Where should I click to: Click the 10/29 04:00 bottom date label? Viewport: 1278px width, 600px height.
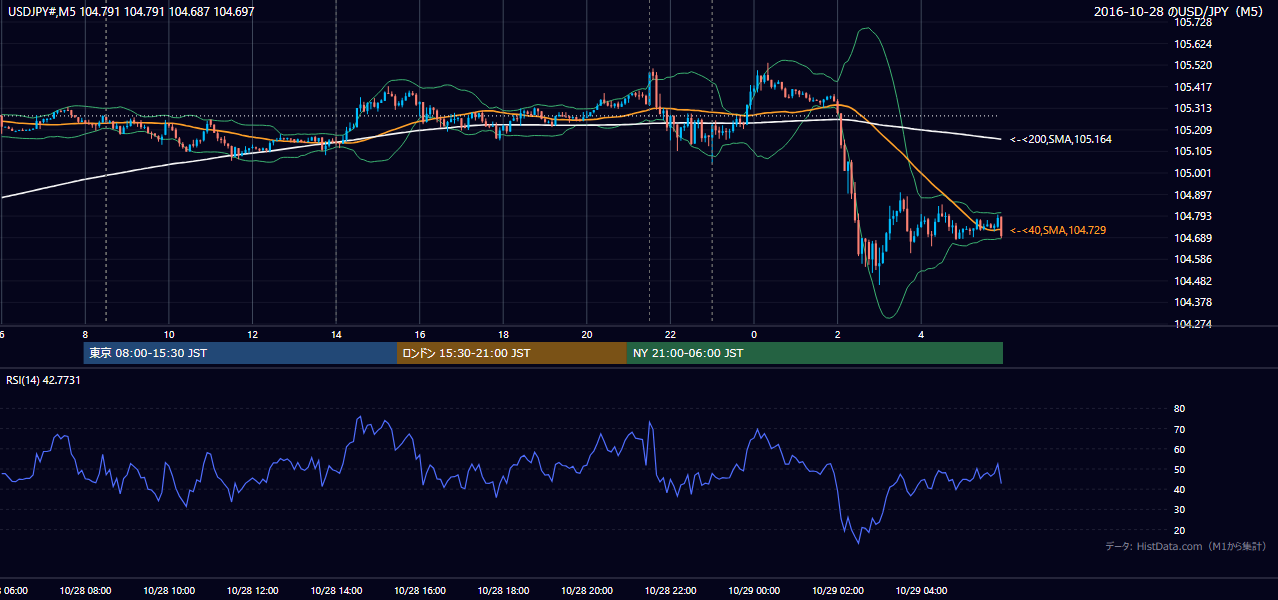click(x=921, y=591)
